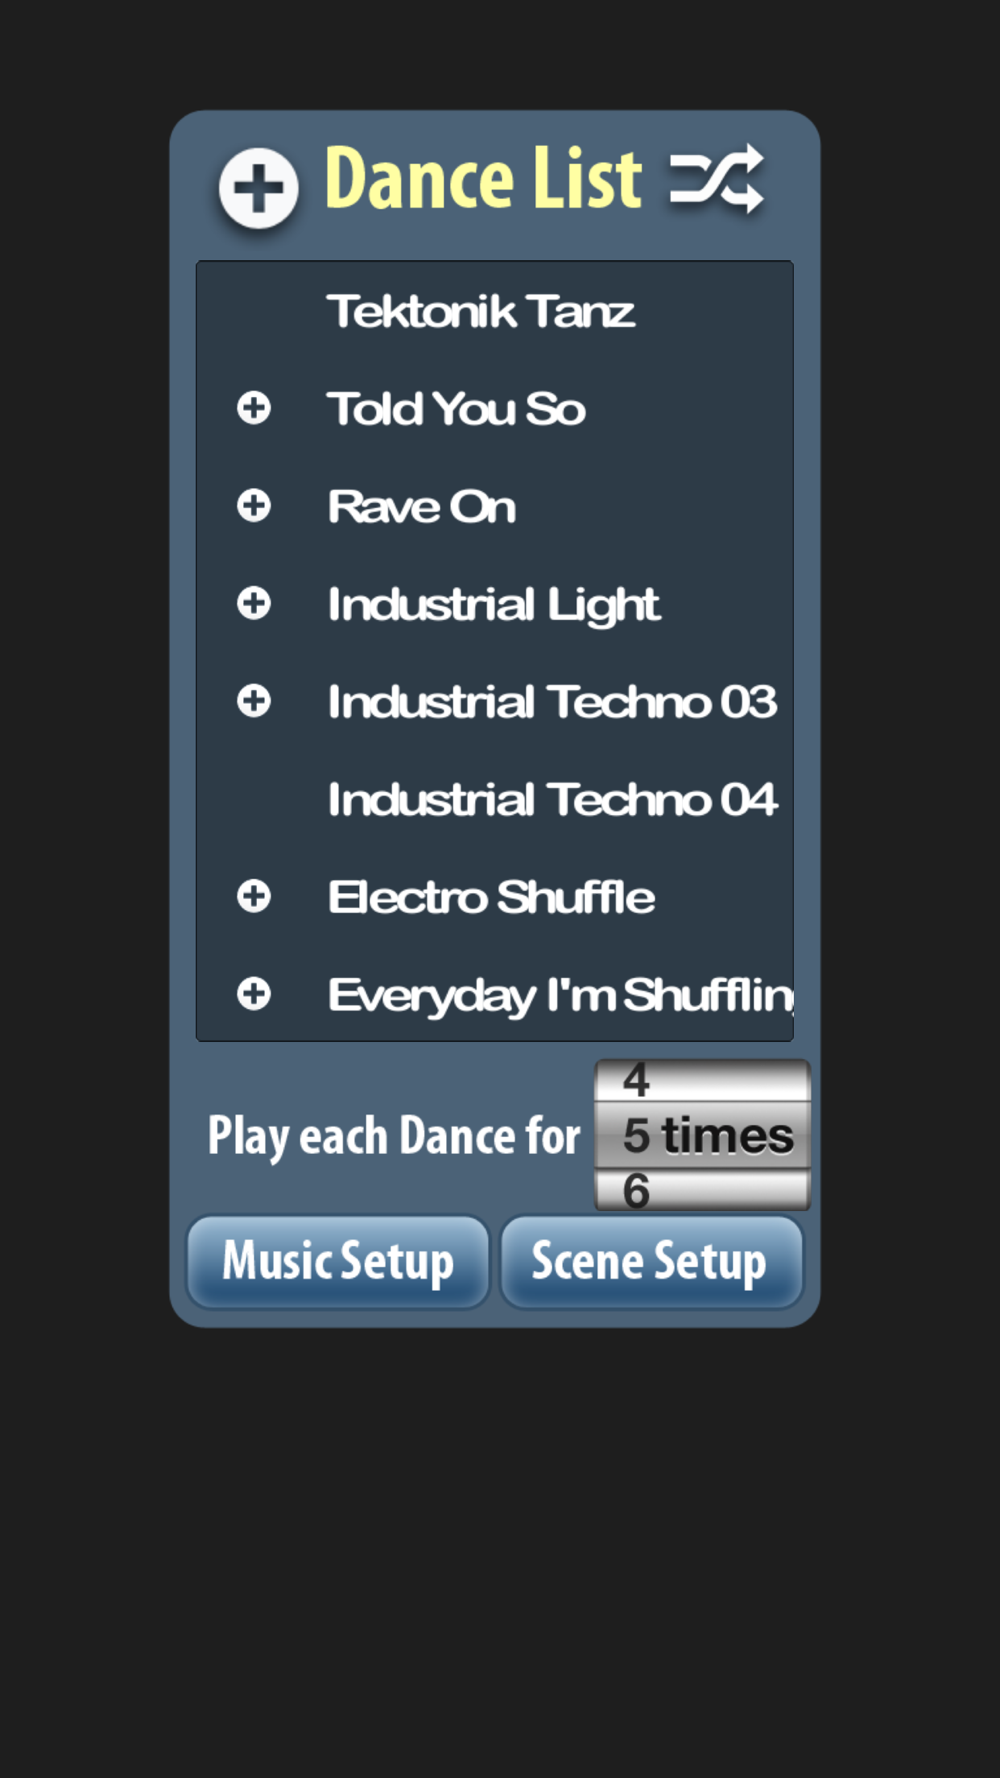Toggle shuffle icon next to Dance List
The image size is (1000, 1778).
pyautogui.click(x=717, y=180)
